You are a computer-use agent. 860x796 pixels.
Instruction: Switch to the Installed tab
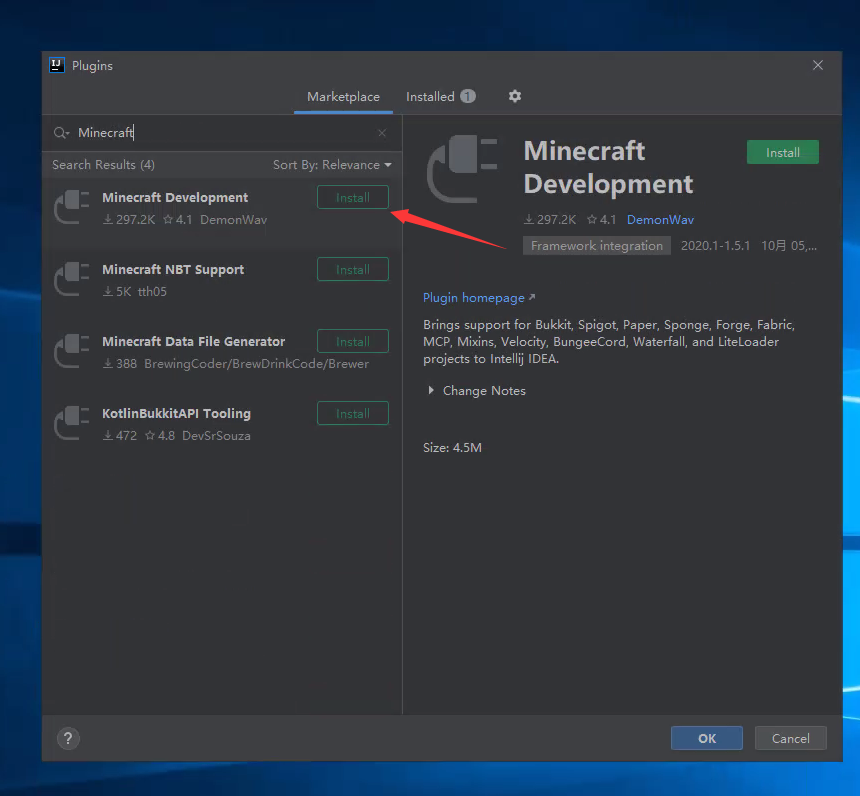tap(430, 97)
